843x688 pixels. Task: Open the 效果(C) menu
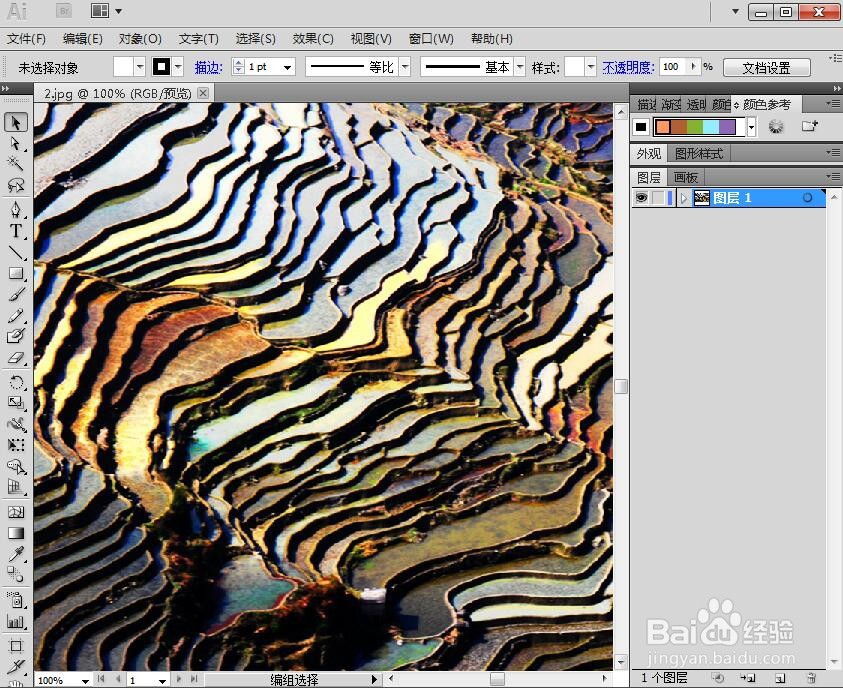click(x=313, y=39)
